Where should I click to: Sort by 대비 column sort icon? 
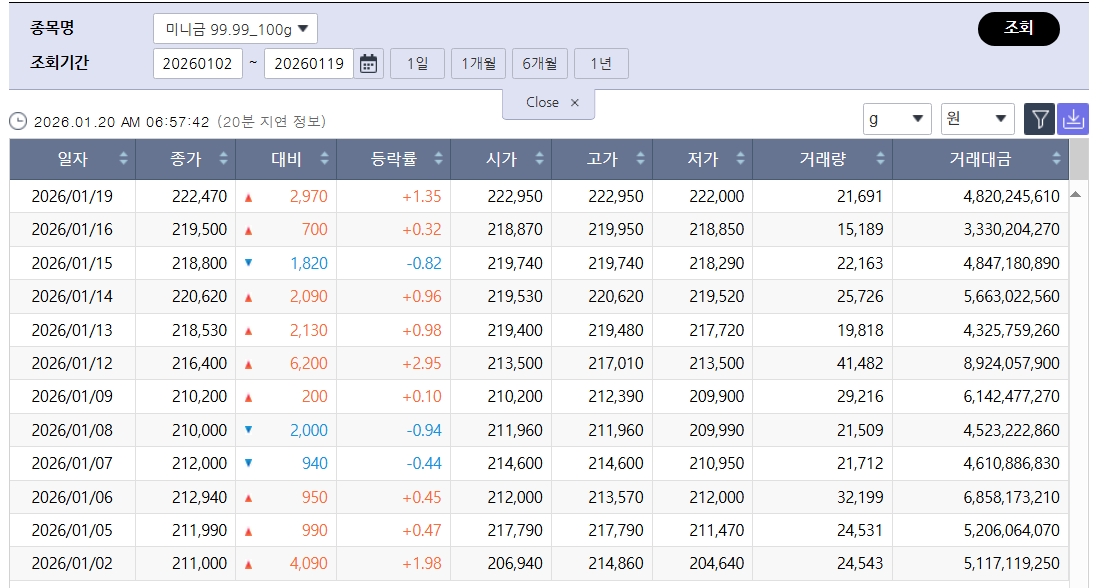tap(323, 159)
